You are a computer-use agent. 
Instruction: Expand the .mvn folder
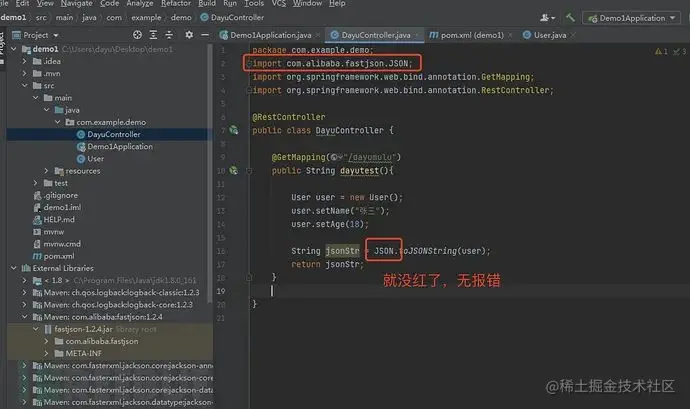25,73
